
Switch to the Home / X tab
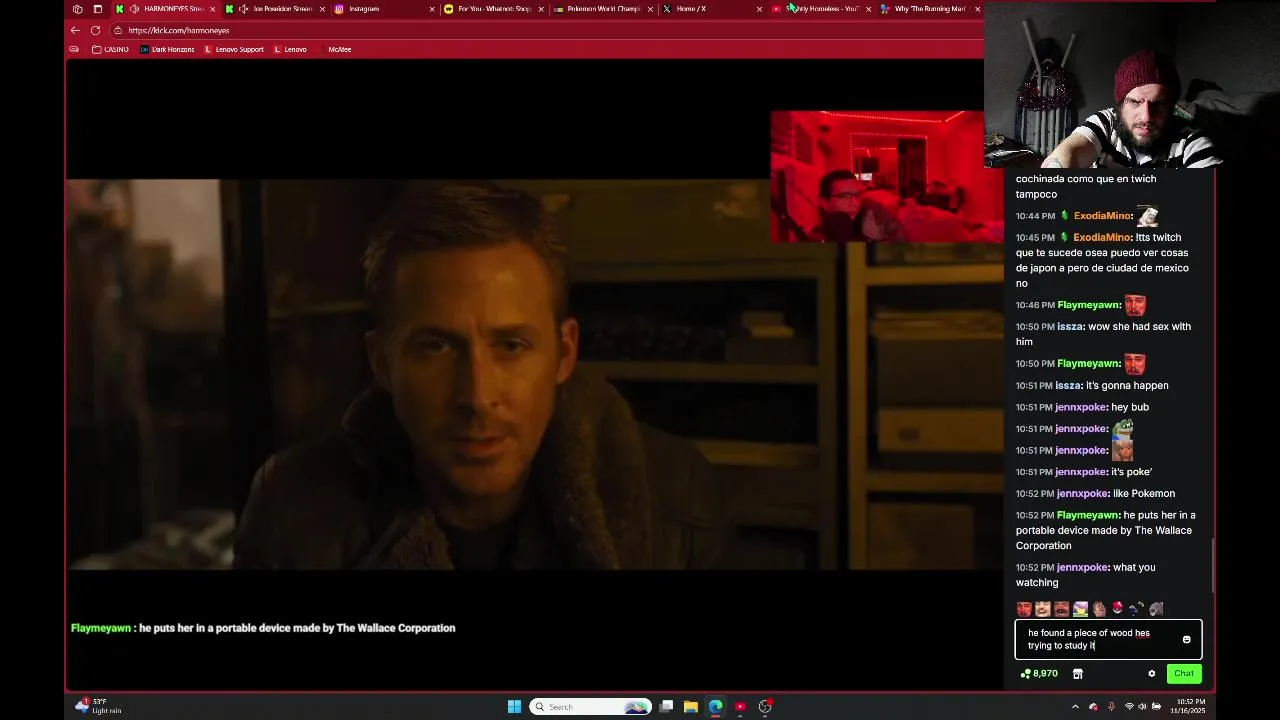(x=713, y=9)
